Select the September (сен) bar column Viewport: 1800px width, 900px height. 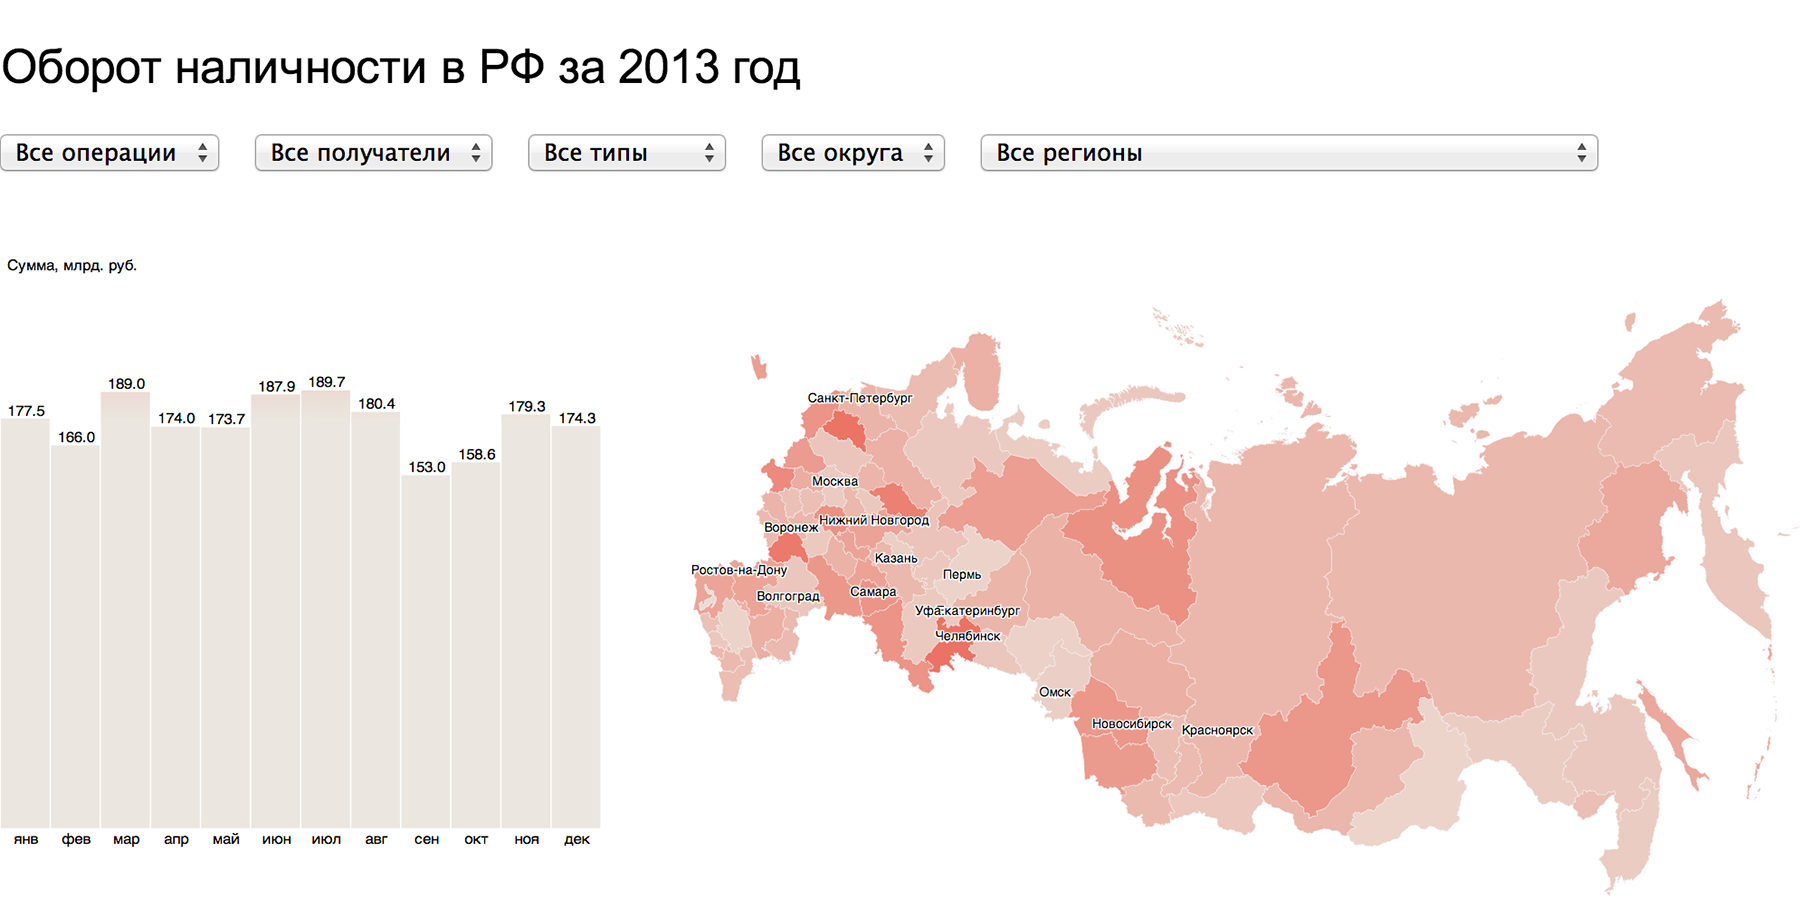click(x=426, y=651)
